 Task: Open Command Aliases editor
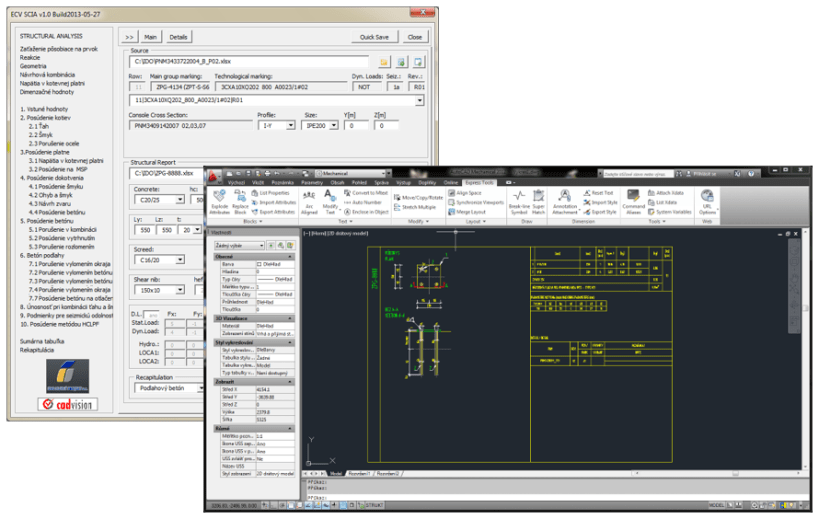click(633, 195)
